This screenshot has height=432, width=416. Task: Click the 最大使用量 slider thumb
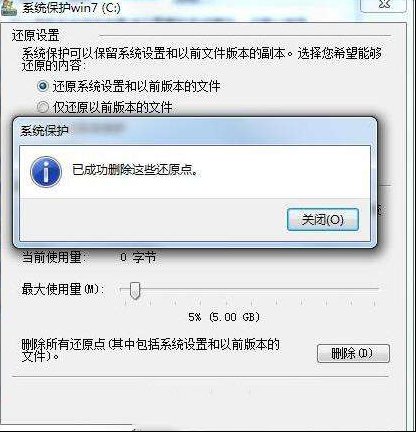(135, 290)
